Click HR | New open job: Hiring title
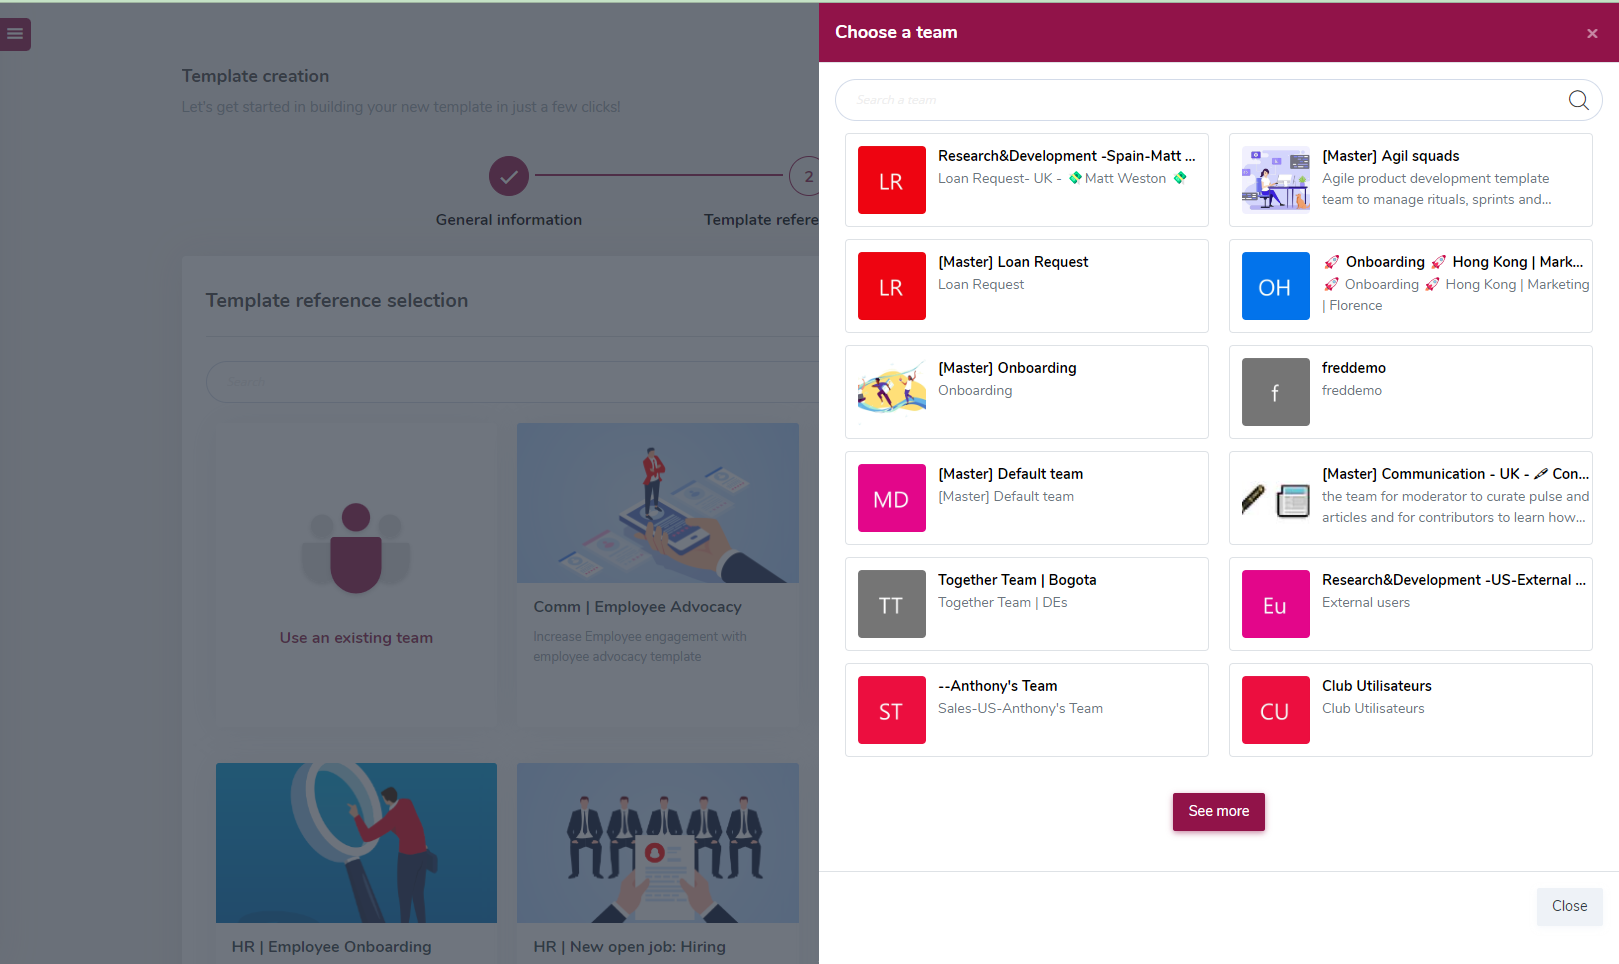Image resolution: width=1619 pixels, height=964 pixels. click(x=629, y=947)
